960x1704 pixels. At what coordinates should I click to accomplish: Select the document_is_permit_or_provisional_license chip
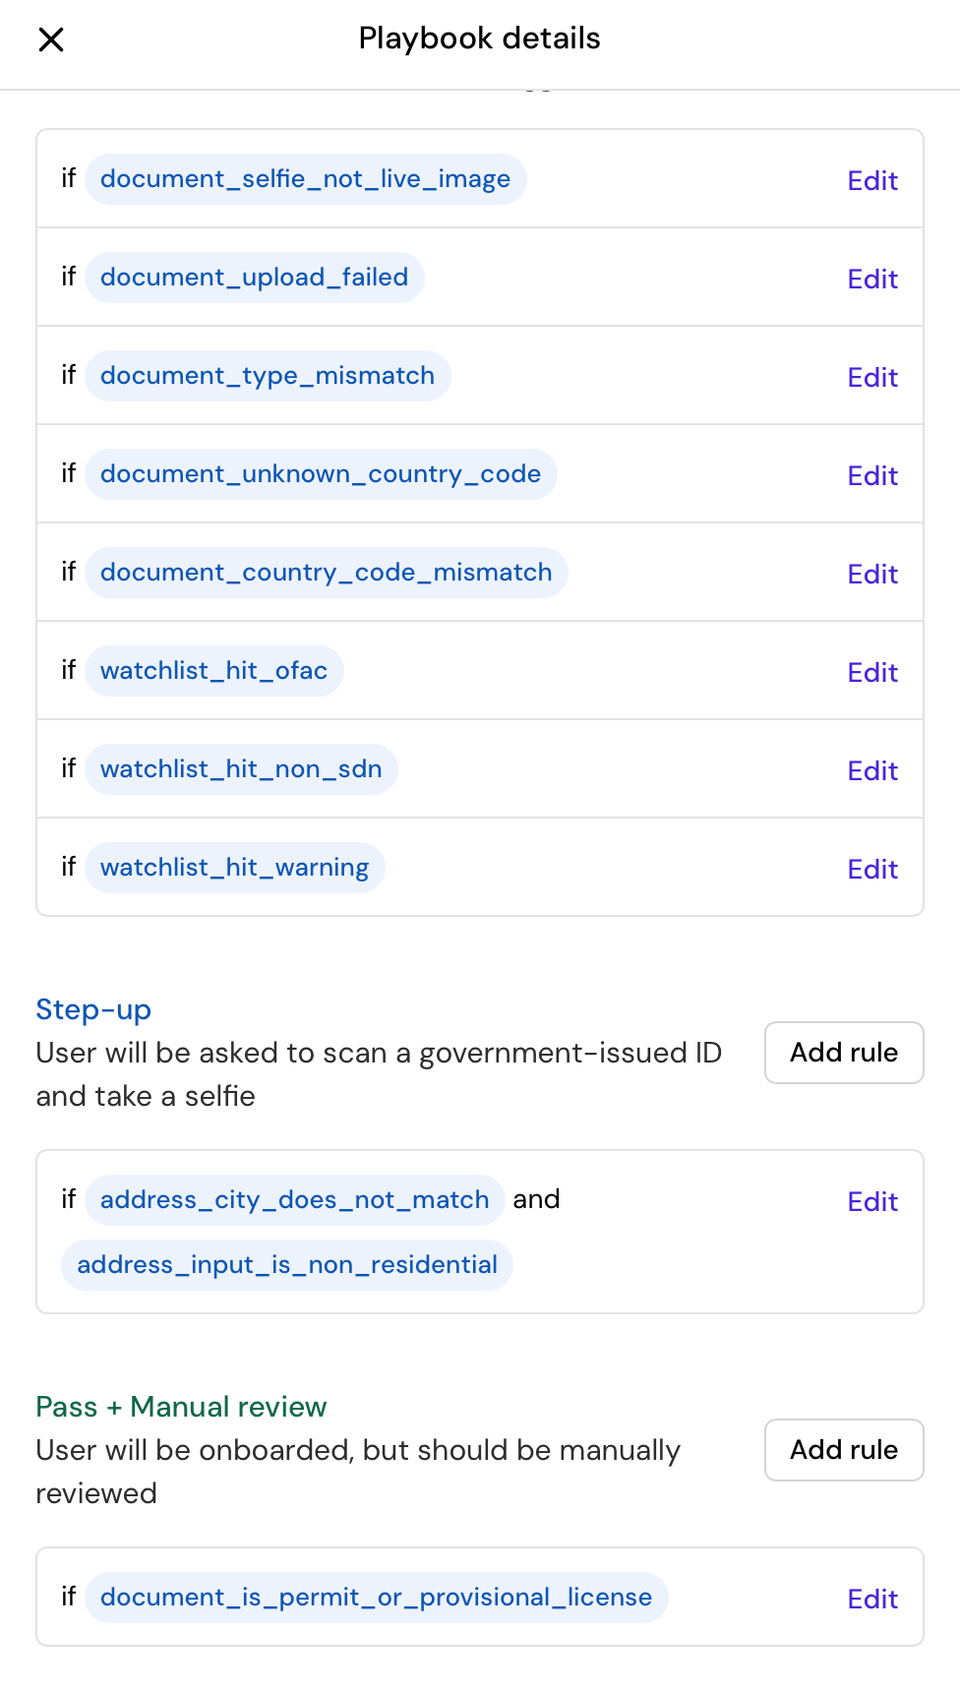(x=375, y=1597)
